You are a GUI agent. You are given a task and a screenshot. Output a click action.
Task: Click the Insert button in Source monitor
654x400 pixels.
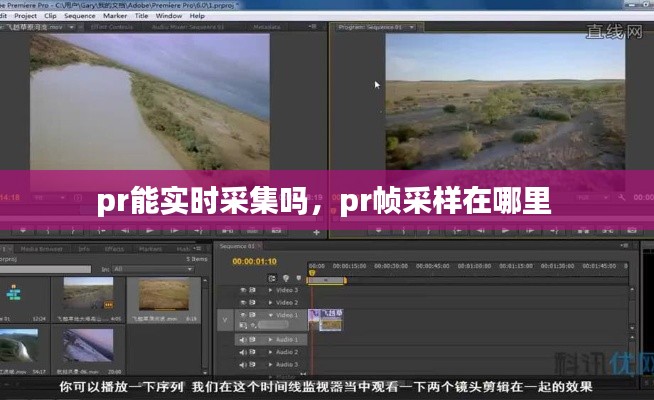click(227, 230)
